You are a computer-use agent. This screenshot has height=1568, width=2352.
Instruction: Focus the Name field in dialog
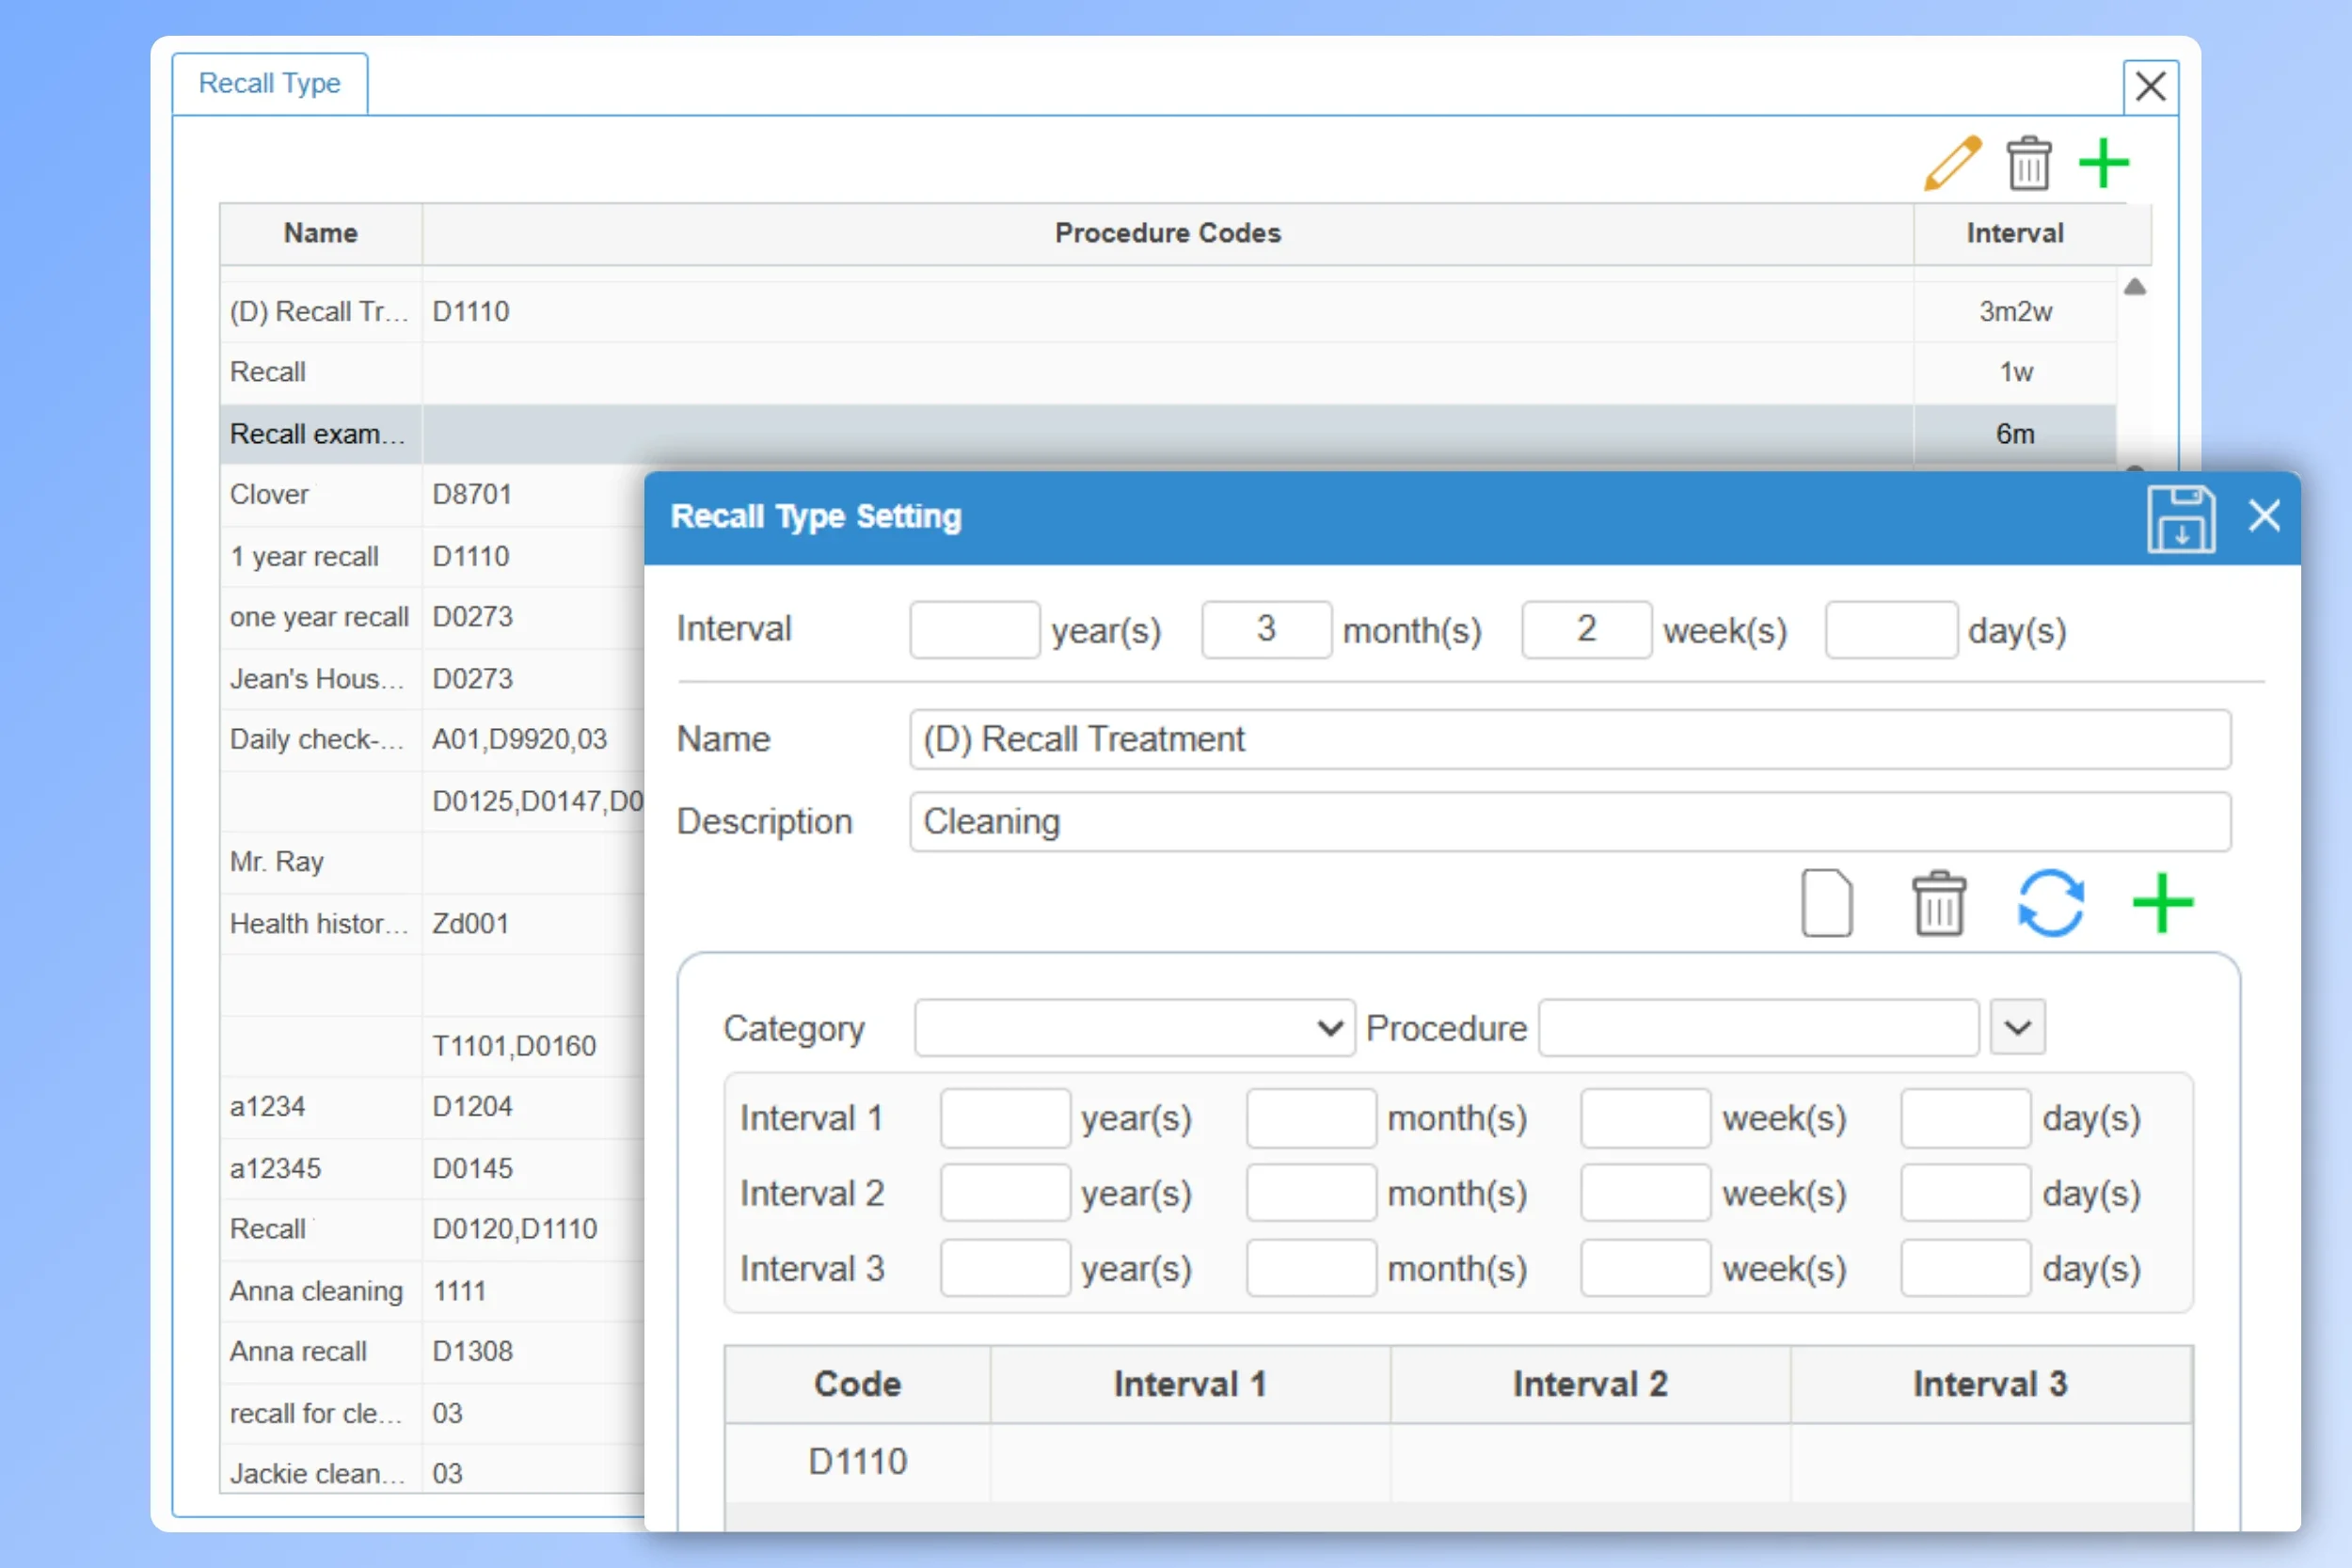tap(1569, 740)
